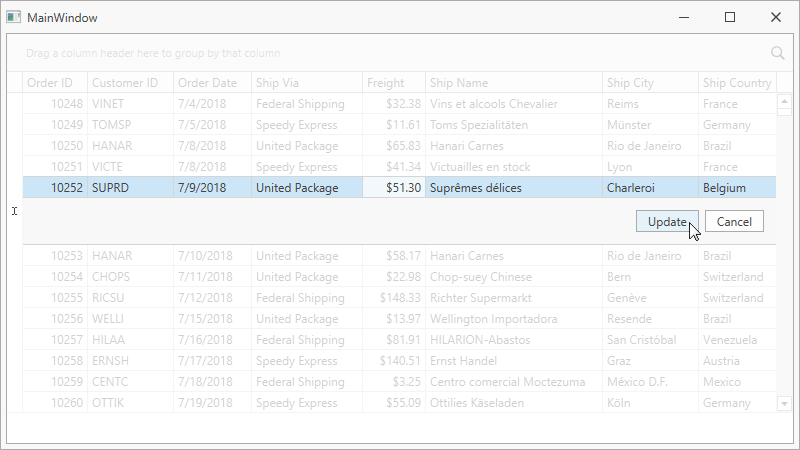Click the VINET customer cell
Screen dimensions: 800x450
131,104
